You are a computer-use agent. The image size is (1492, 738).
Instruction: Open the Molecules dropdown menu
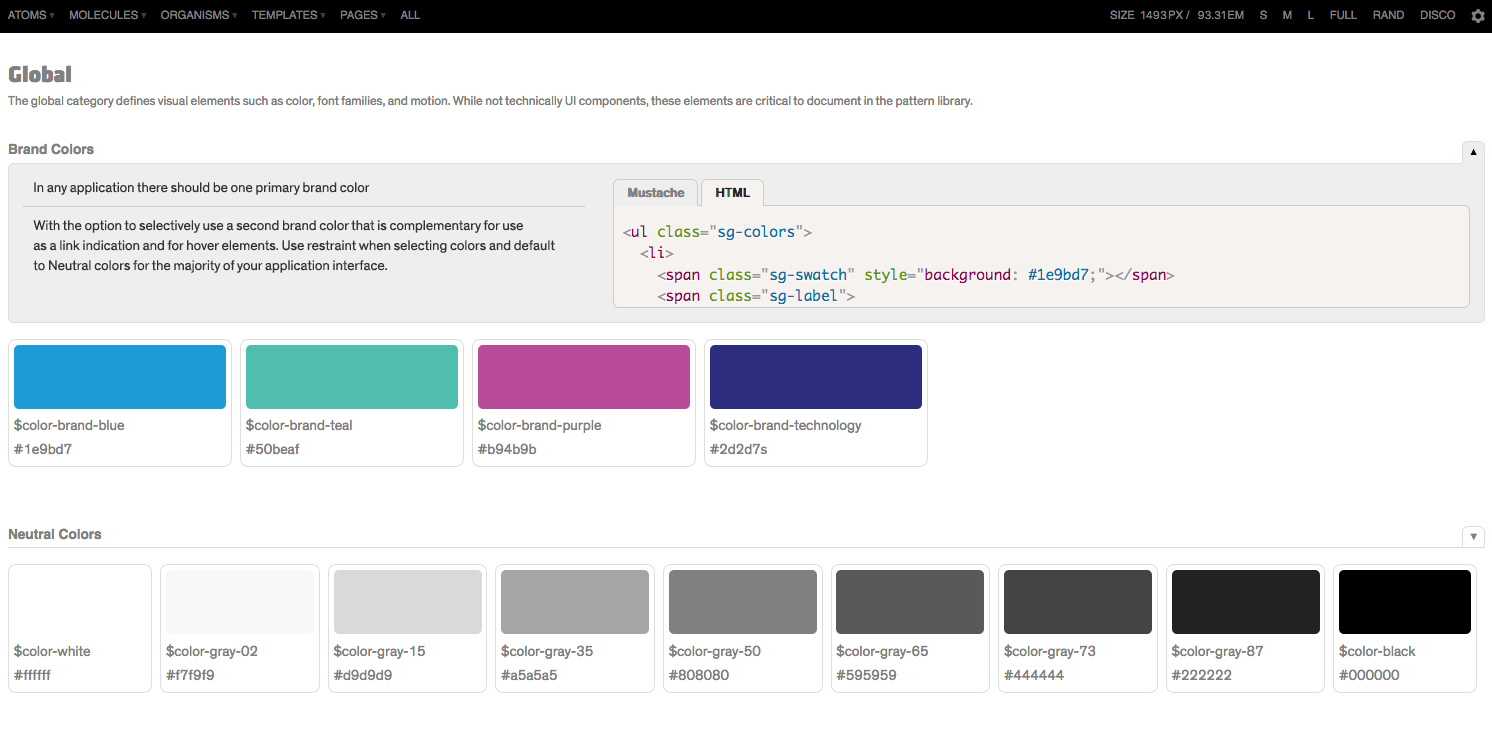pyautogui.click(x=108, y=15)
